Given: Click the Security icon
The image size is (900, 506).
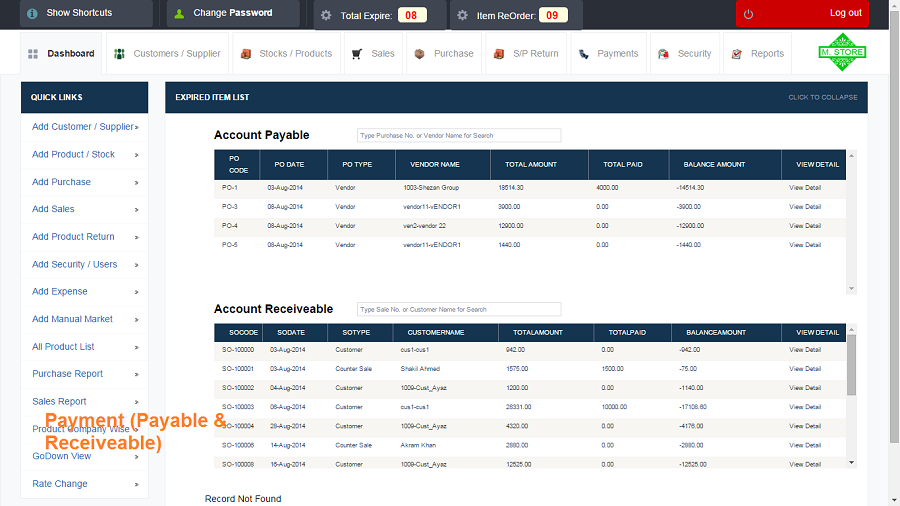Looking at the screenshot, I should click(x=664, y=54).
